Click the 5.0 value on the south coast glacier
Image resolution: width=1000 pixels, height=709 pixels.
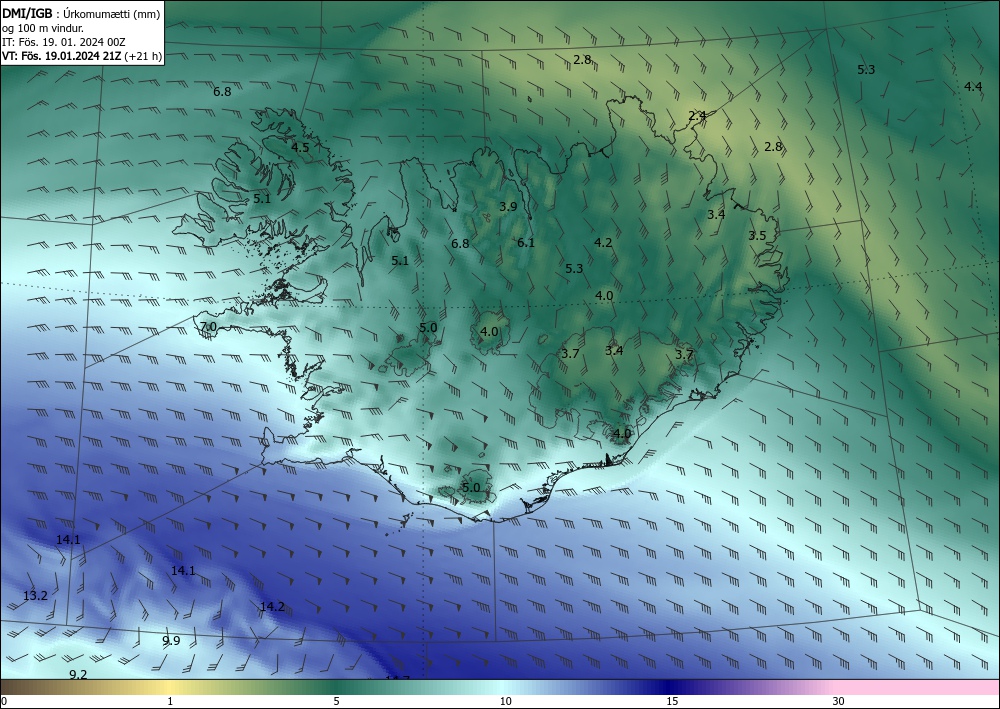(x=471, y=488)
